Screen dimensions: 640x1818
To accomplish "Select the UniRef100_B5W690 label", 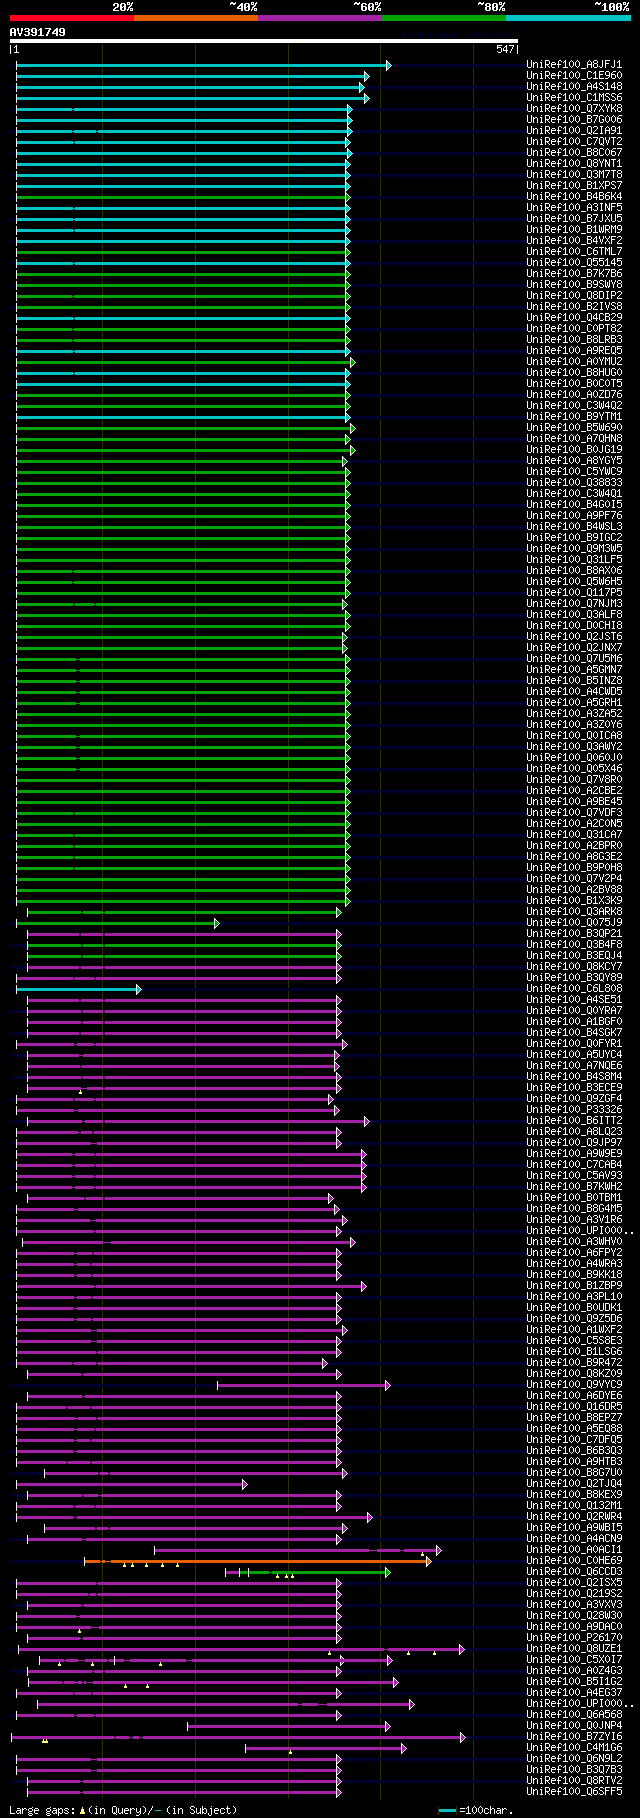I will pos(574,427).
